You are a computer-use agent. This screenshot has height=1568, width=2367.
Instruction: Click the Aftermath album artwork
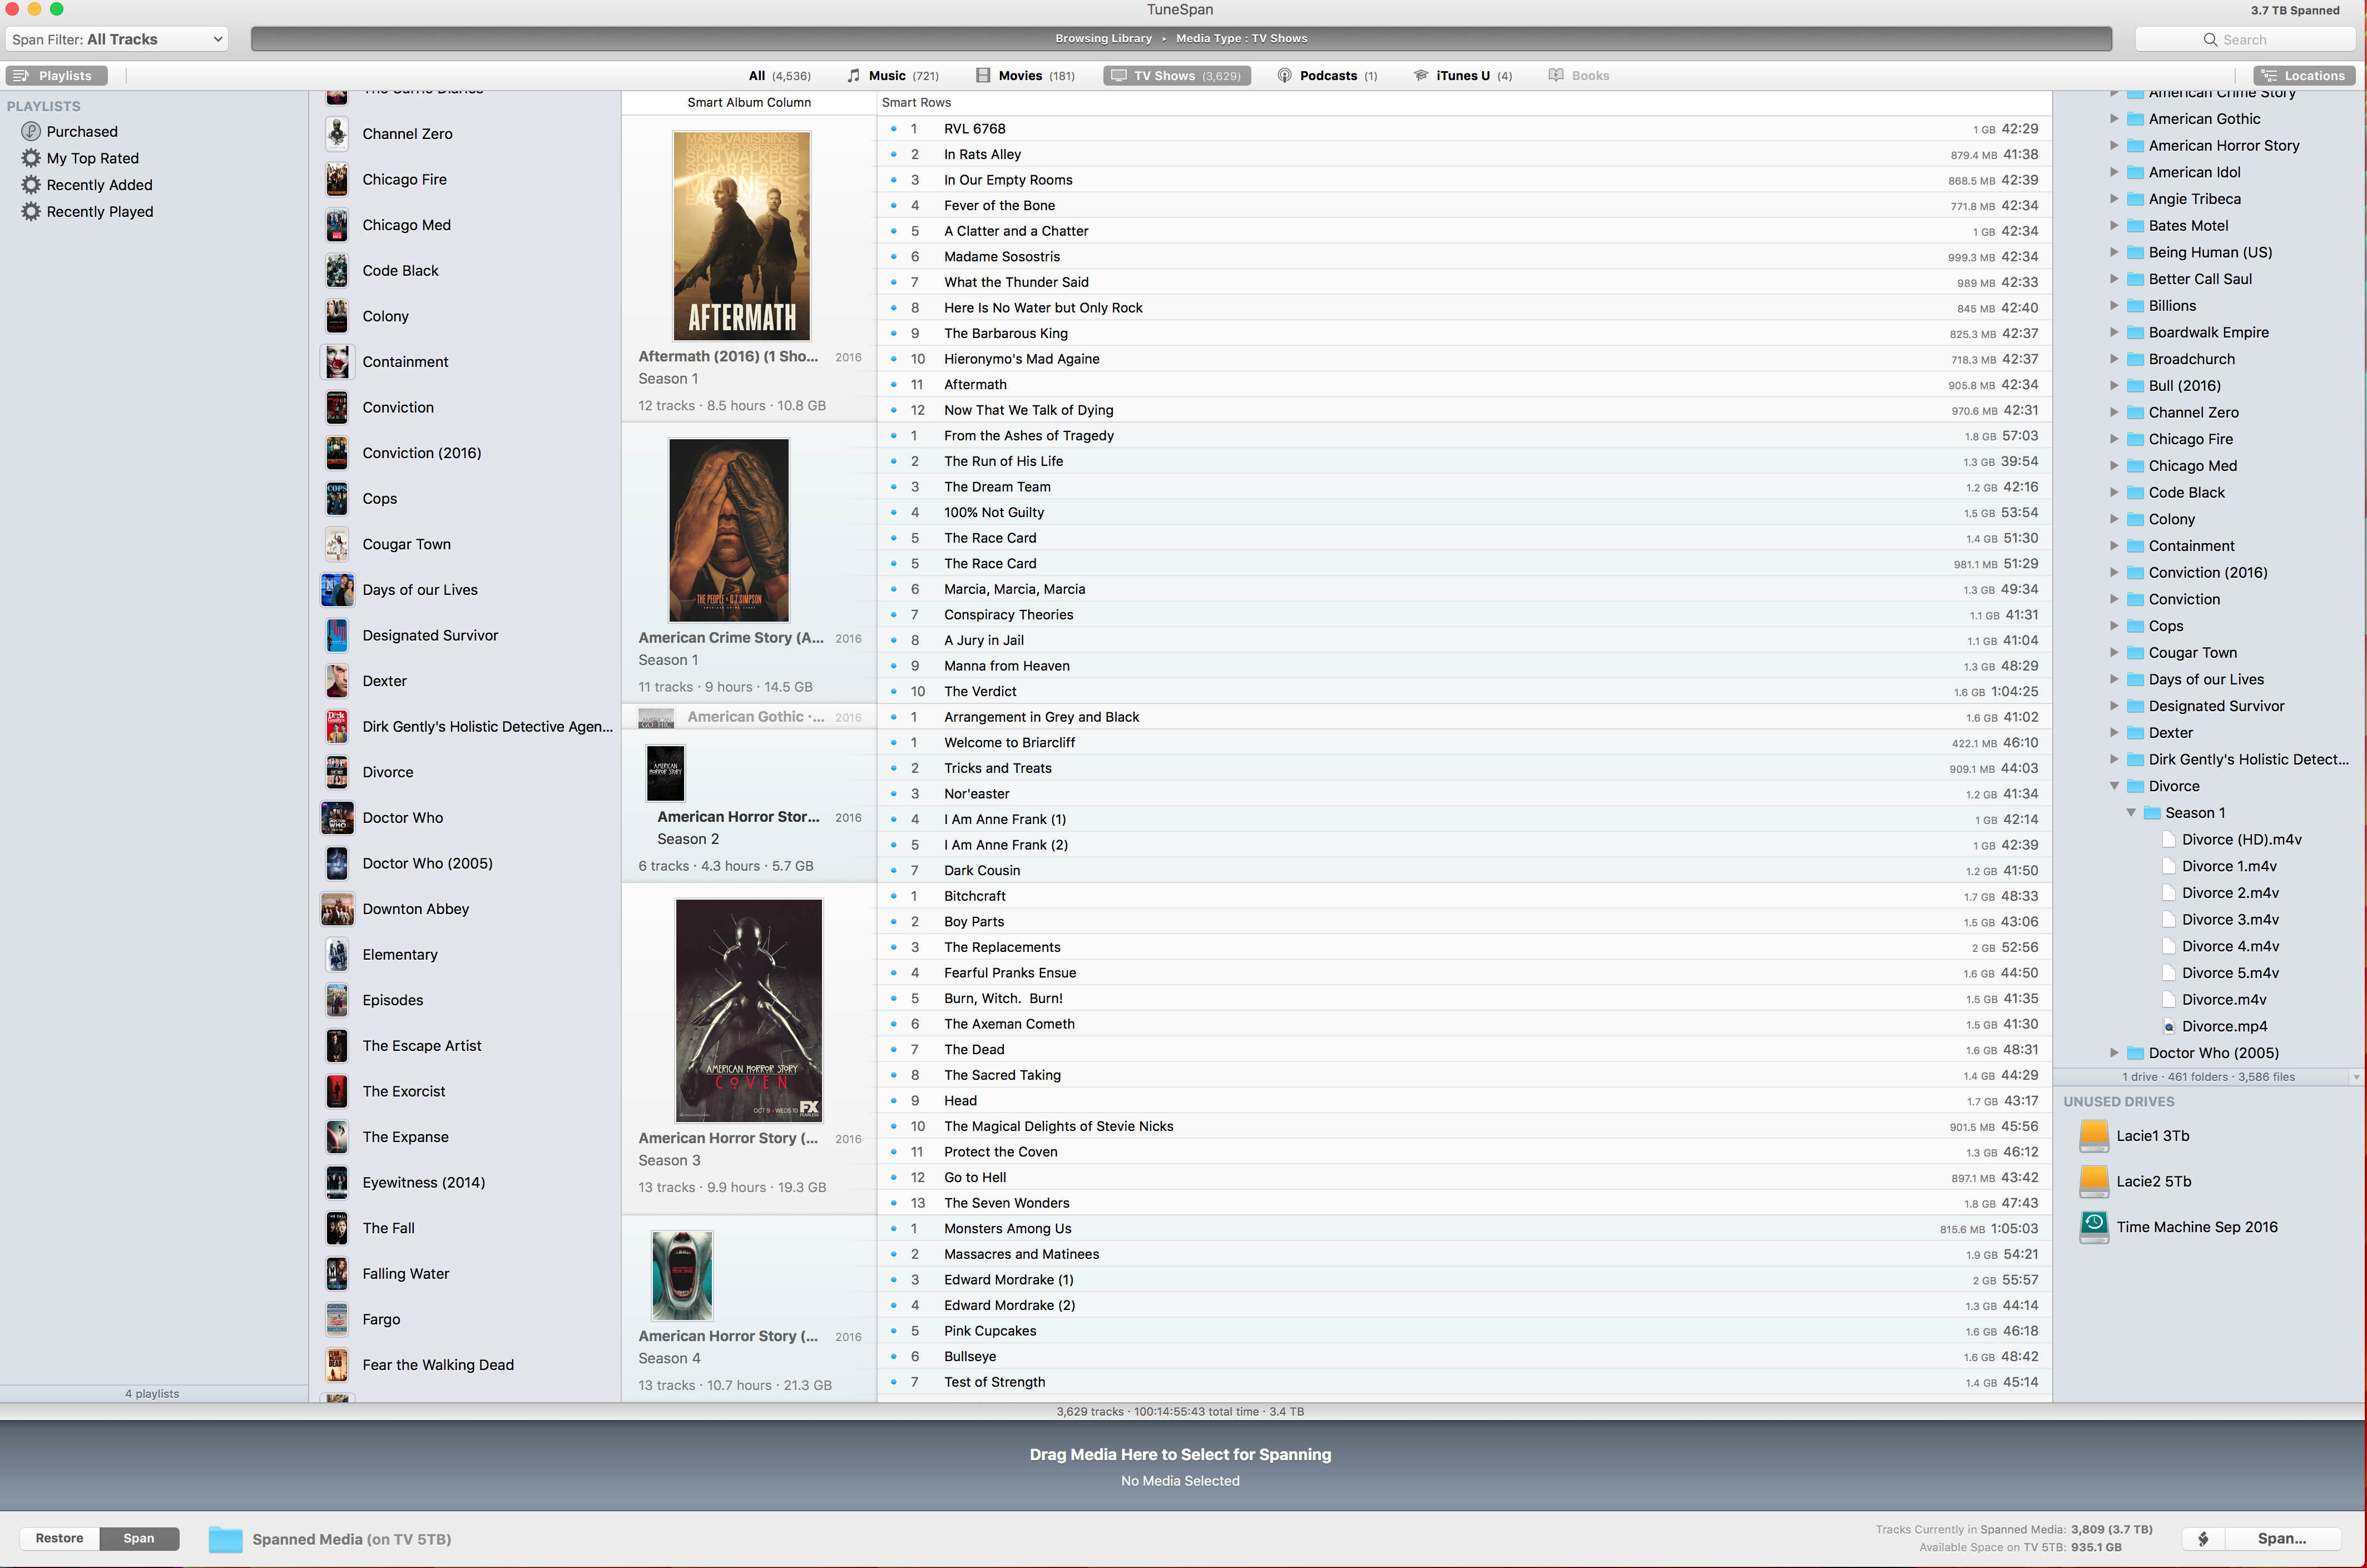741,236
